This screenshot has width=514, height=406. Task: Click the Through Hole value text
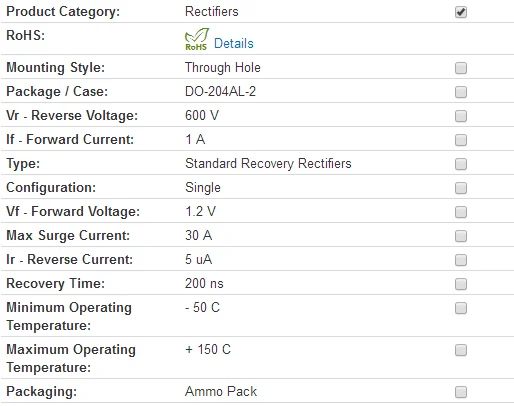pos(223,68)
